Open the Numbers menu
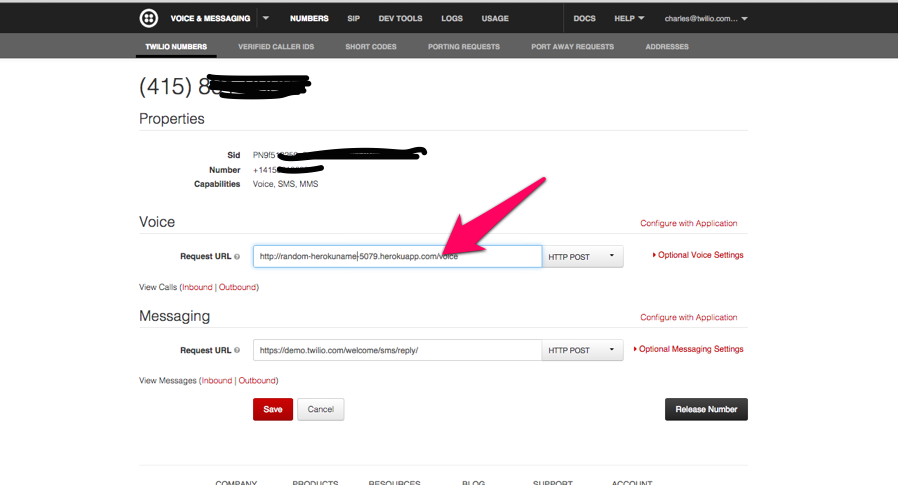This screenshot has width=898, height=485. pyautogui.click(x=309, y=18)
